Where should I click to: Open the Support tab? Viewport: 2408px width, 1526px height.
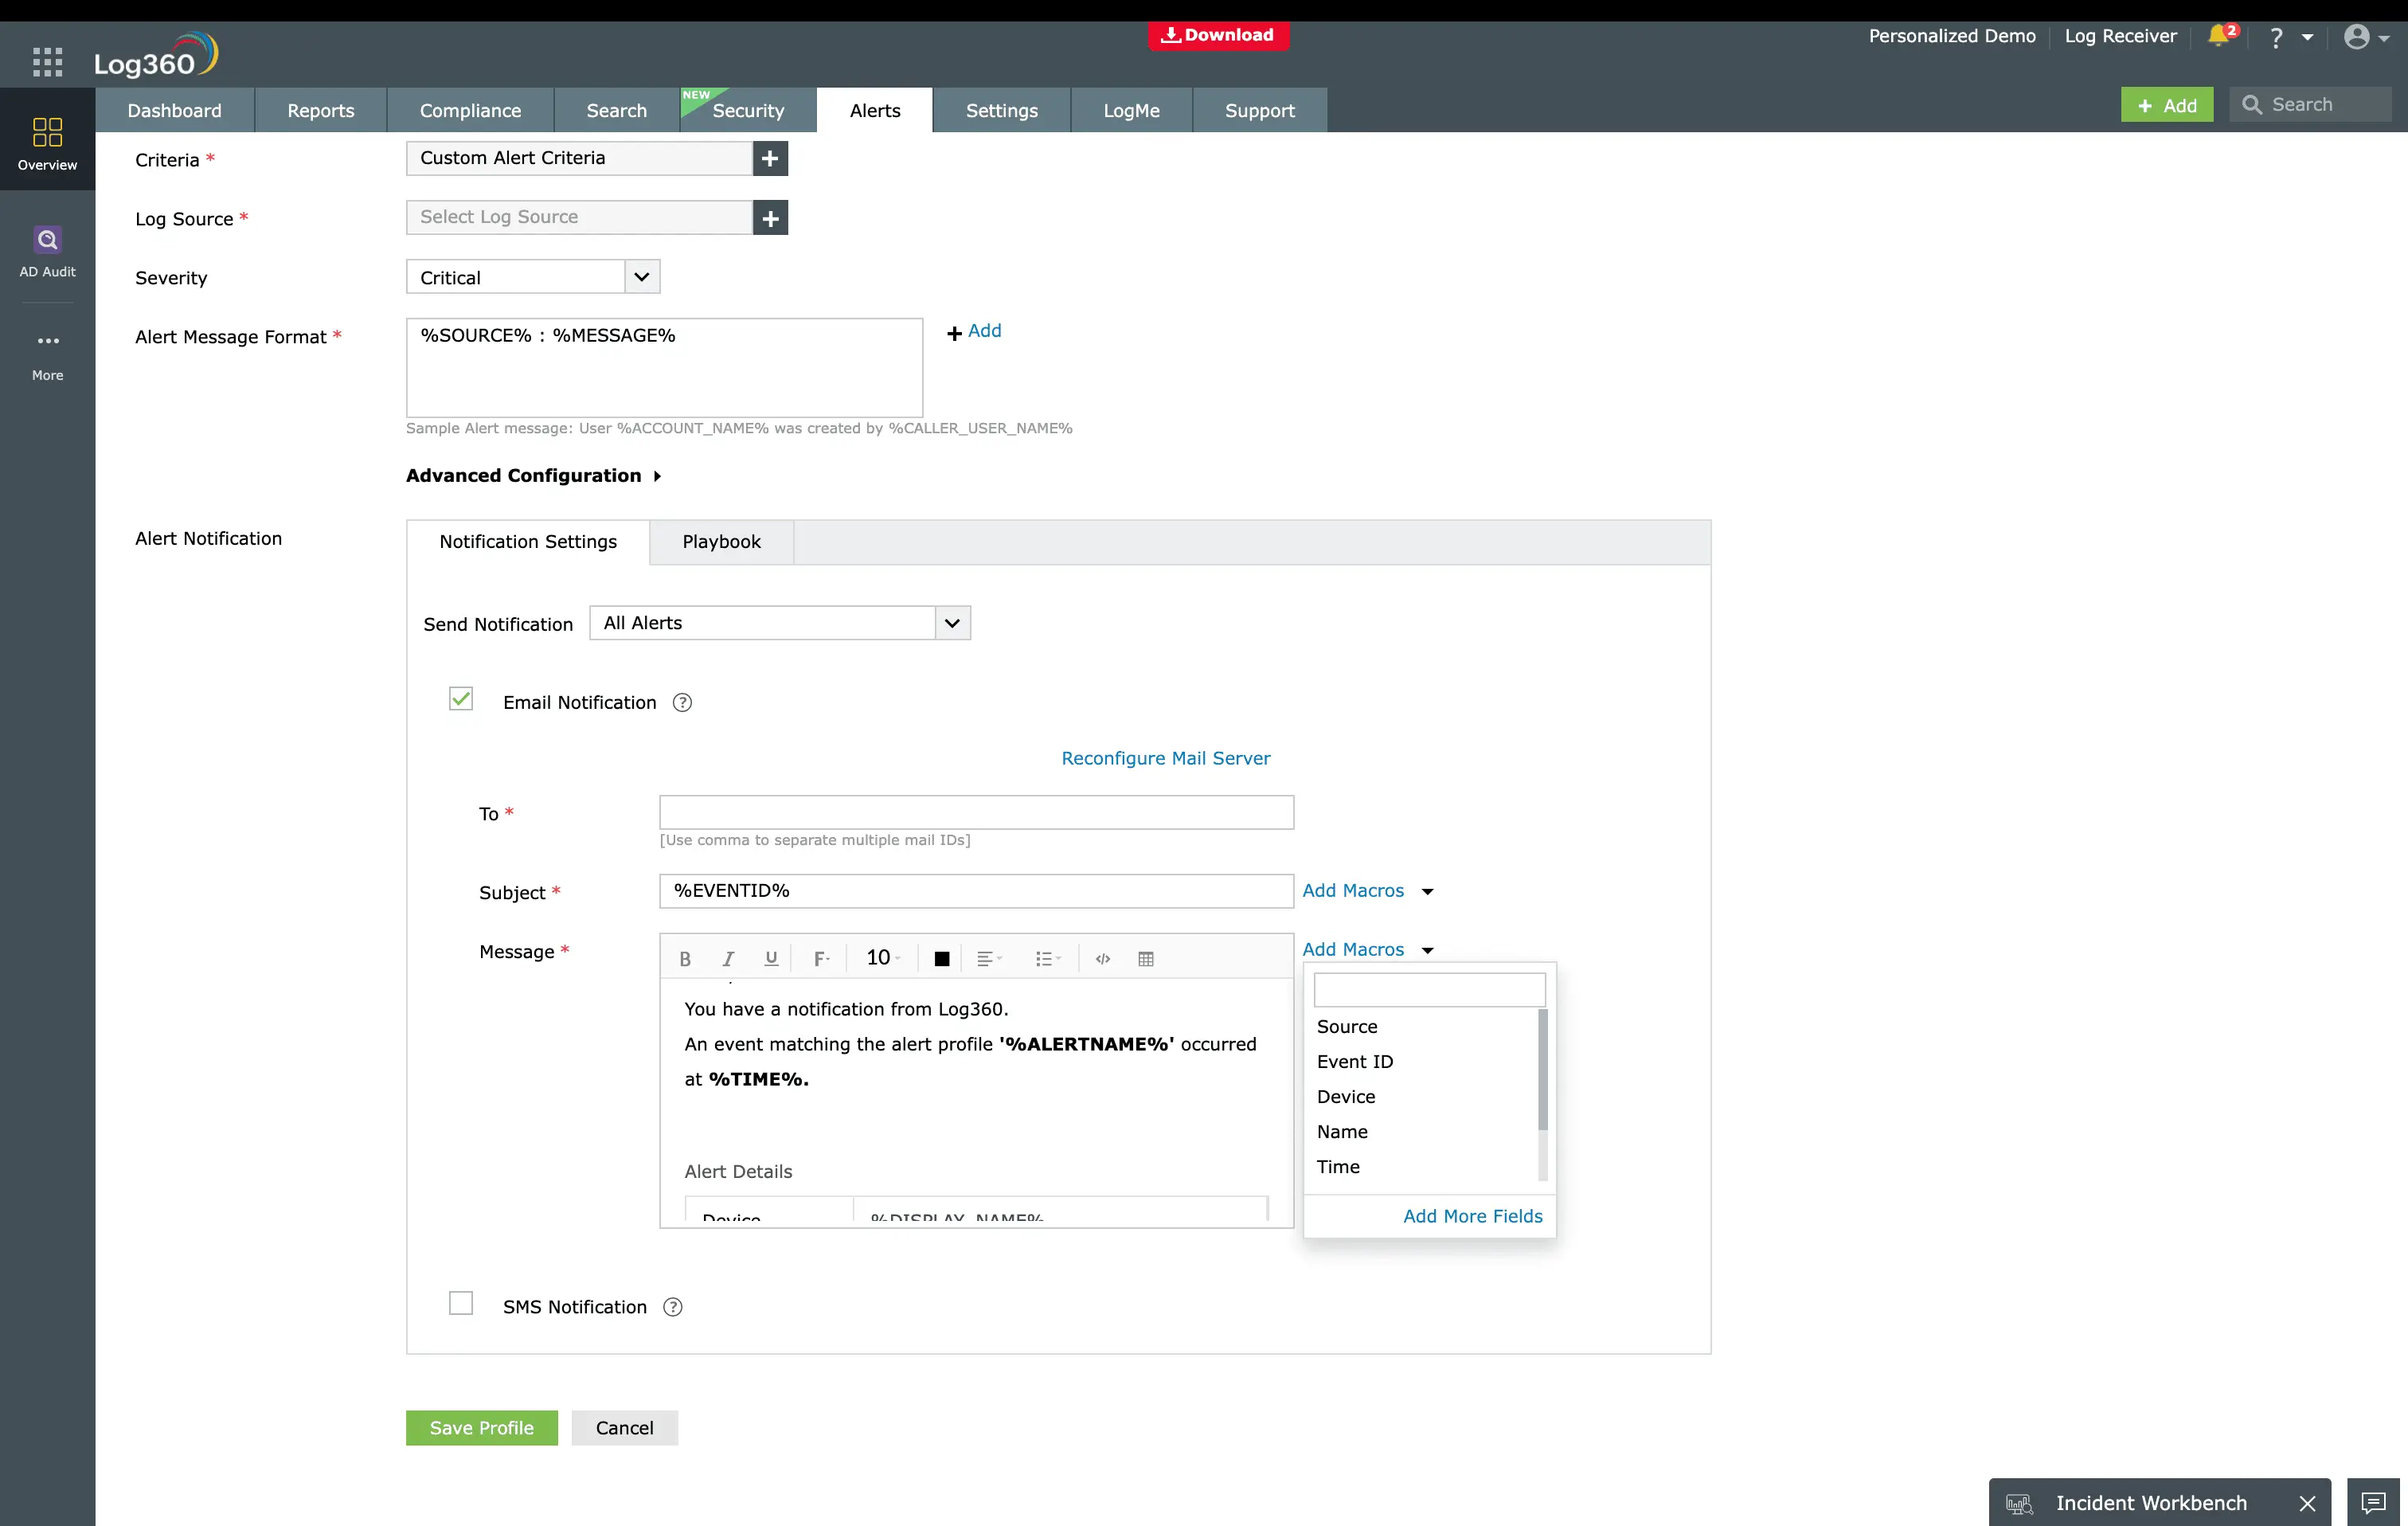coord(1259,110)
